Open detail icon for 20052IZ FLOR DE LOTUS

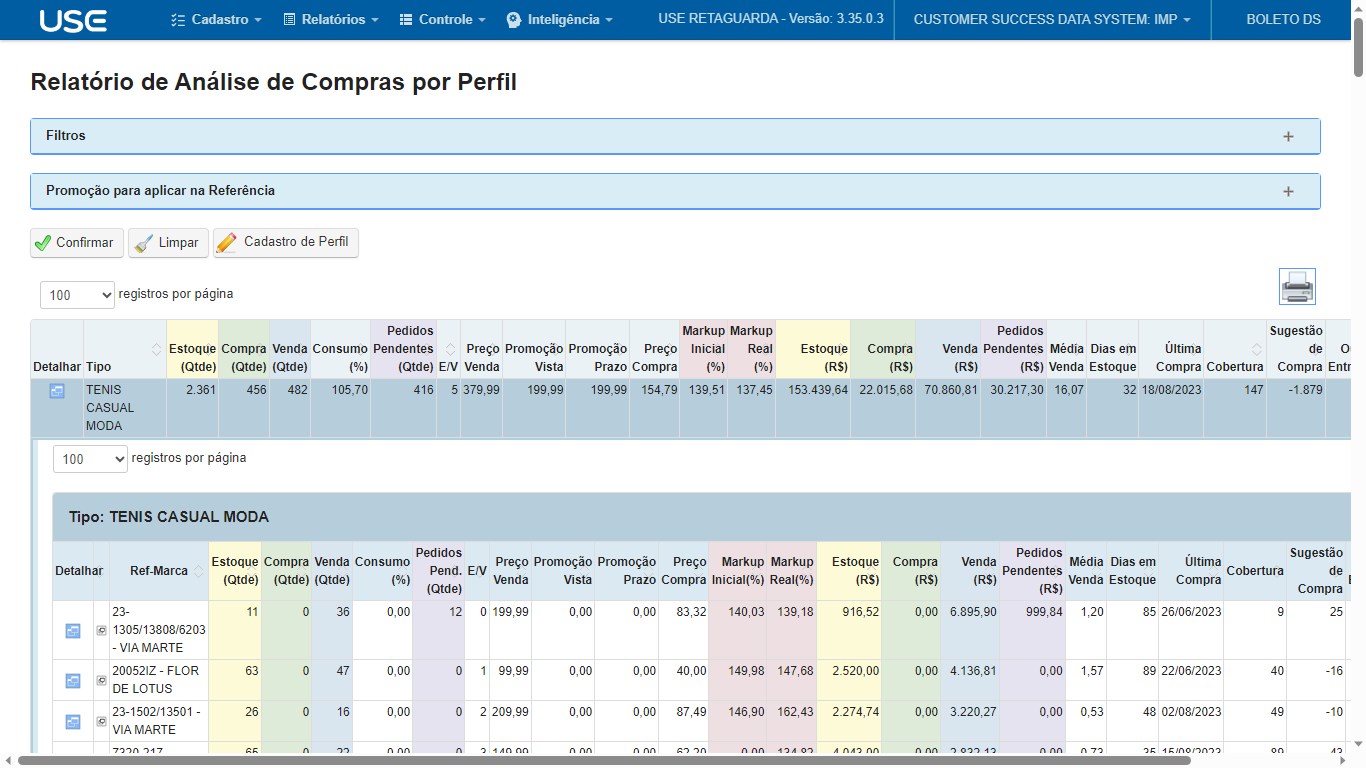point(73,680)
